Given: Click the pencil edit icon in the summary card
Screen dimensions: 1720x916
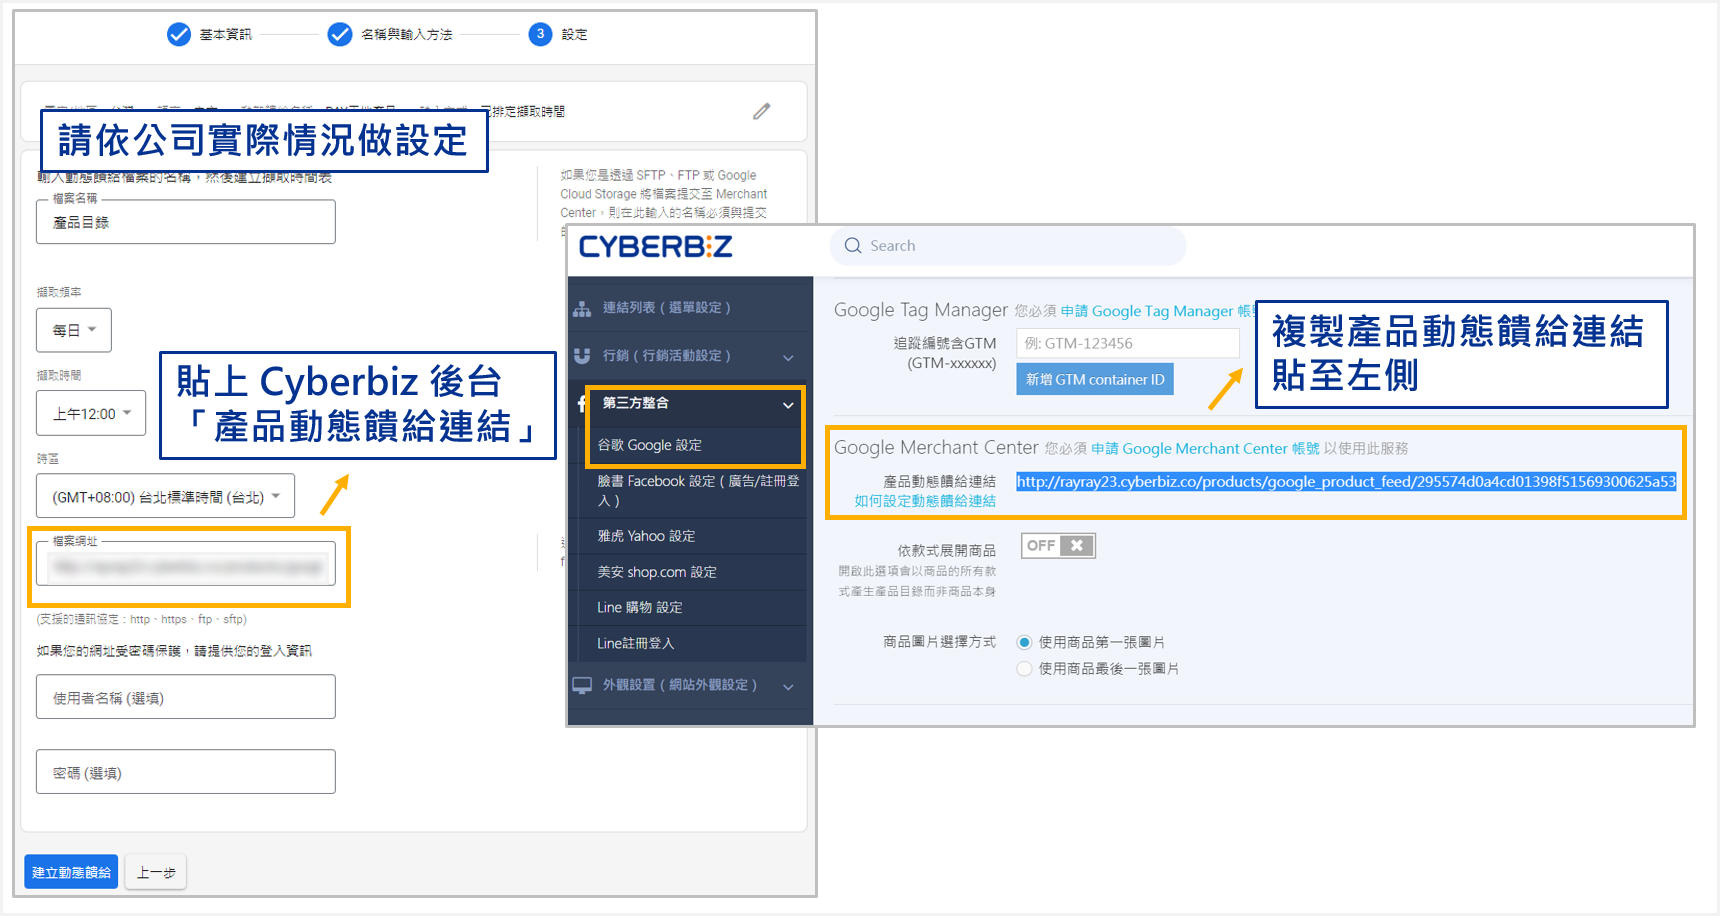Looking at the screenshot, I should point(762,111).
